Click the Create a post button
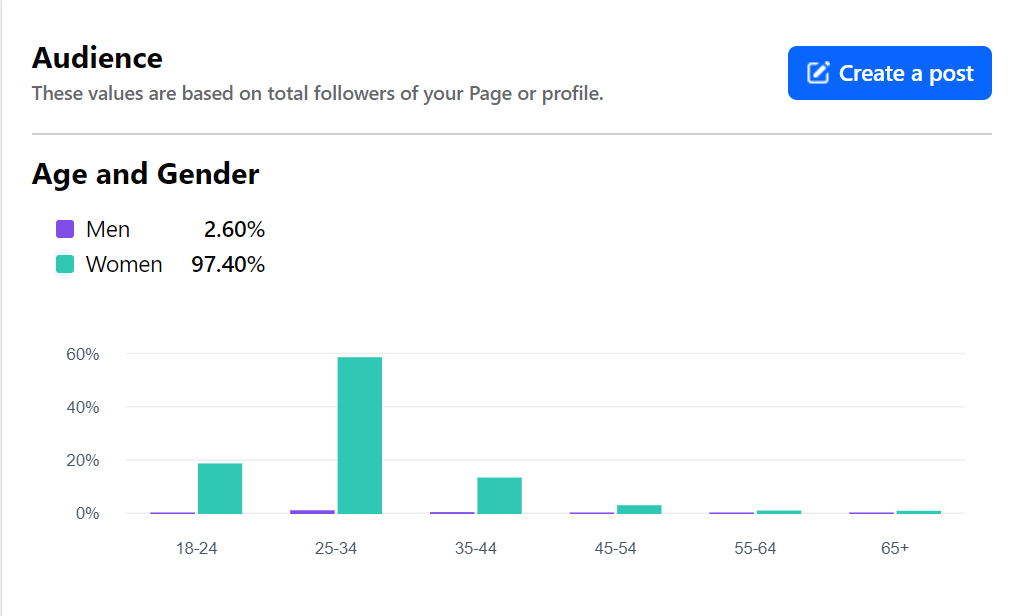Image resolution: width=1018 pixels, height=616 pixels. point(889,73)
